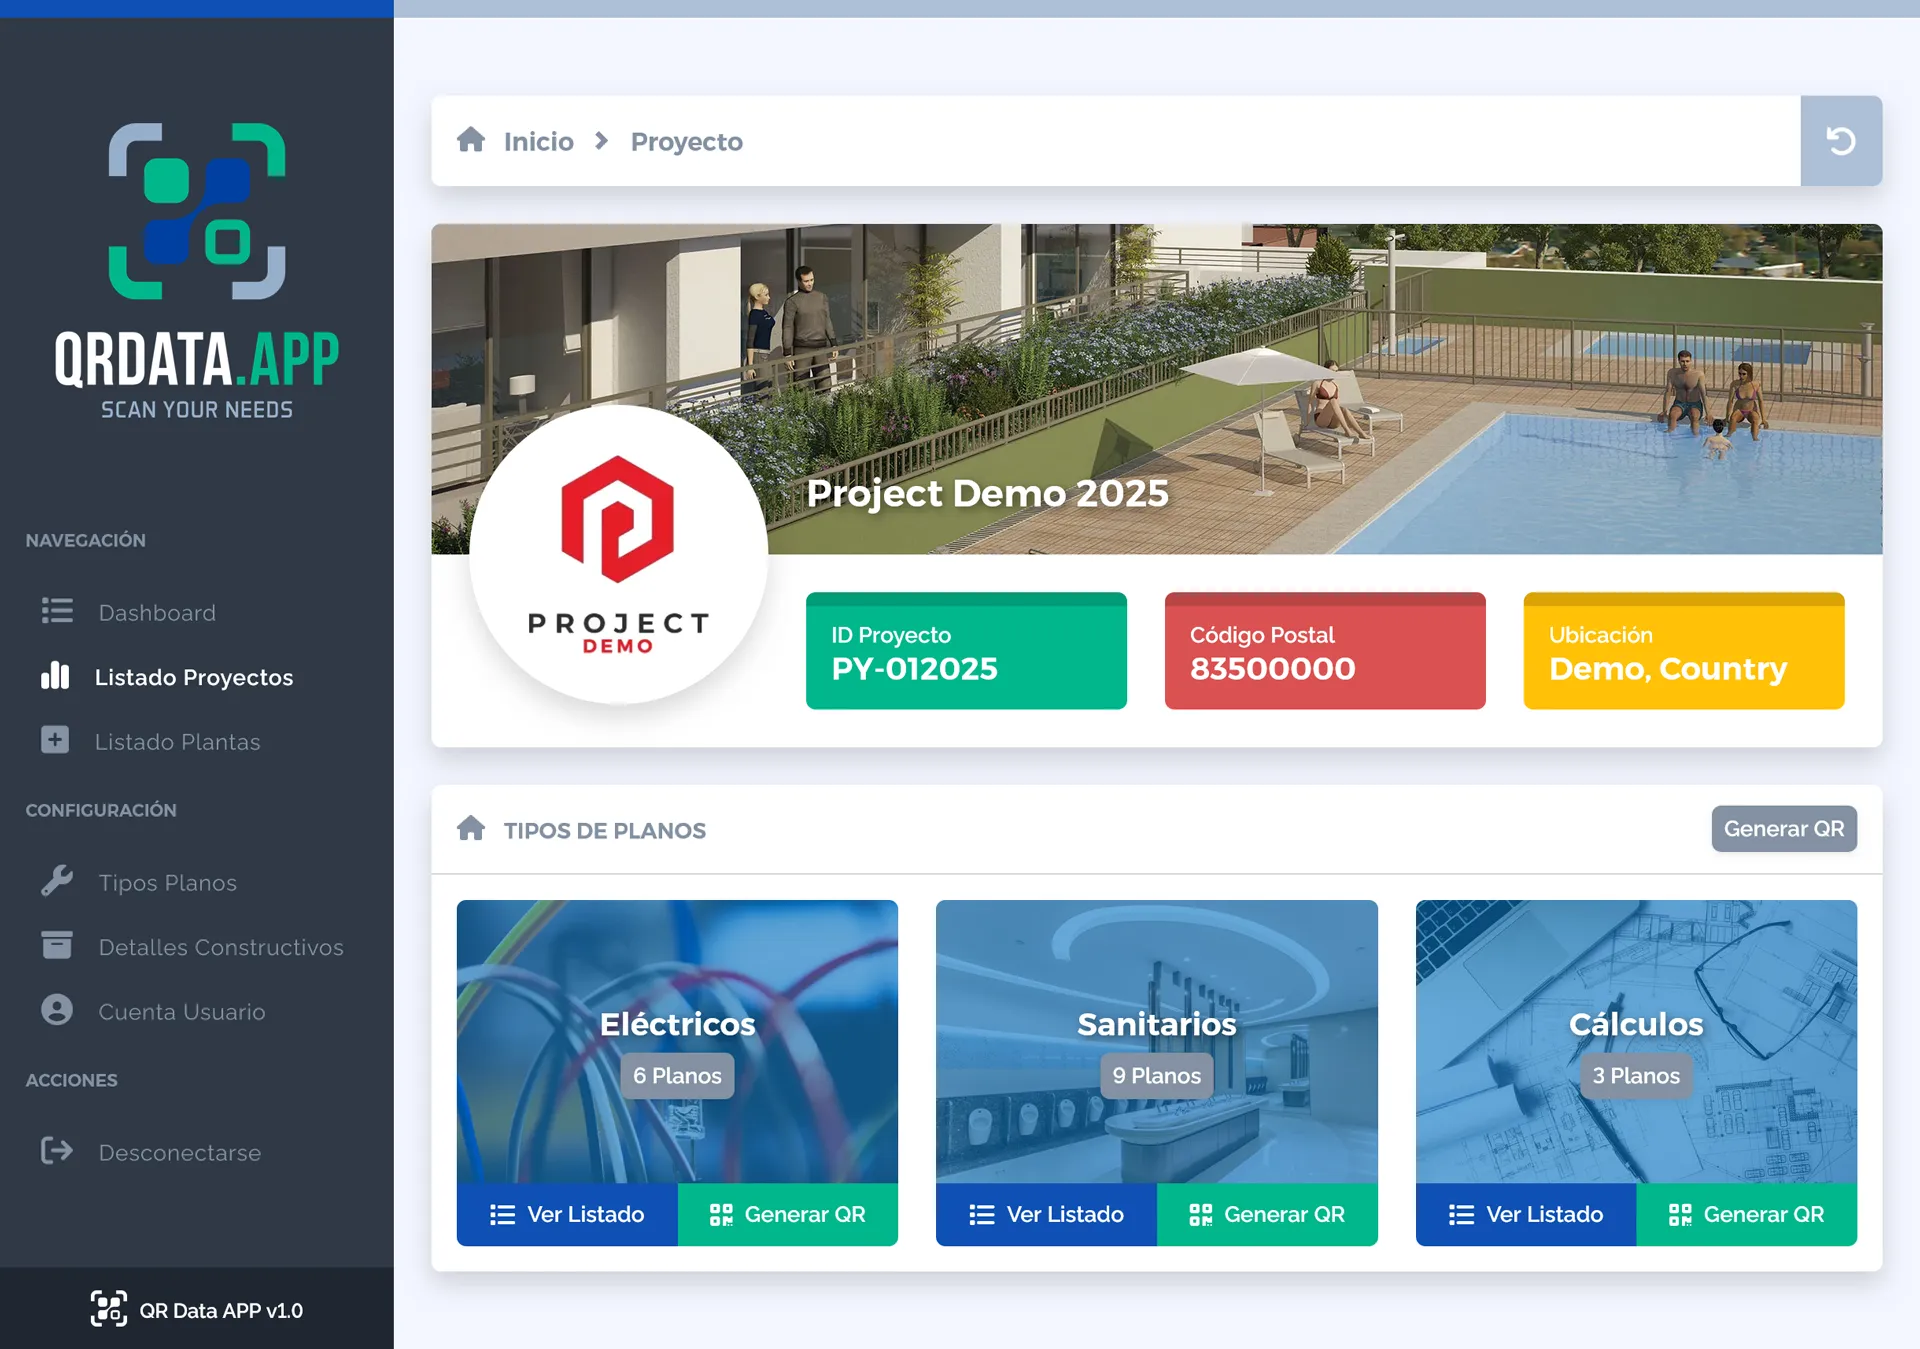The height and width of the screenshot is (1349, 1920).
Task: Go to Inicio breadcrumb link
Action: [538, 142]
